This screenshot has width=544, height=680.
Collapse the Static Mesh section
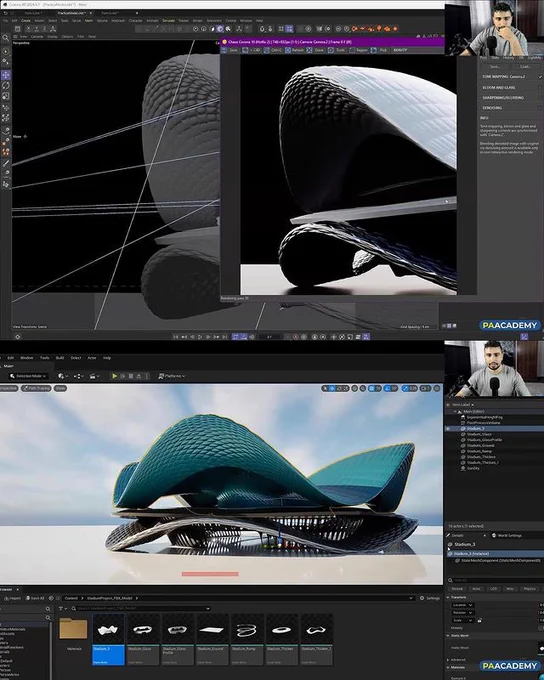point(449,636)
